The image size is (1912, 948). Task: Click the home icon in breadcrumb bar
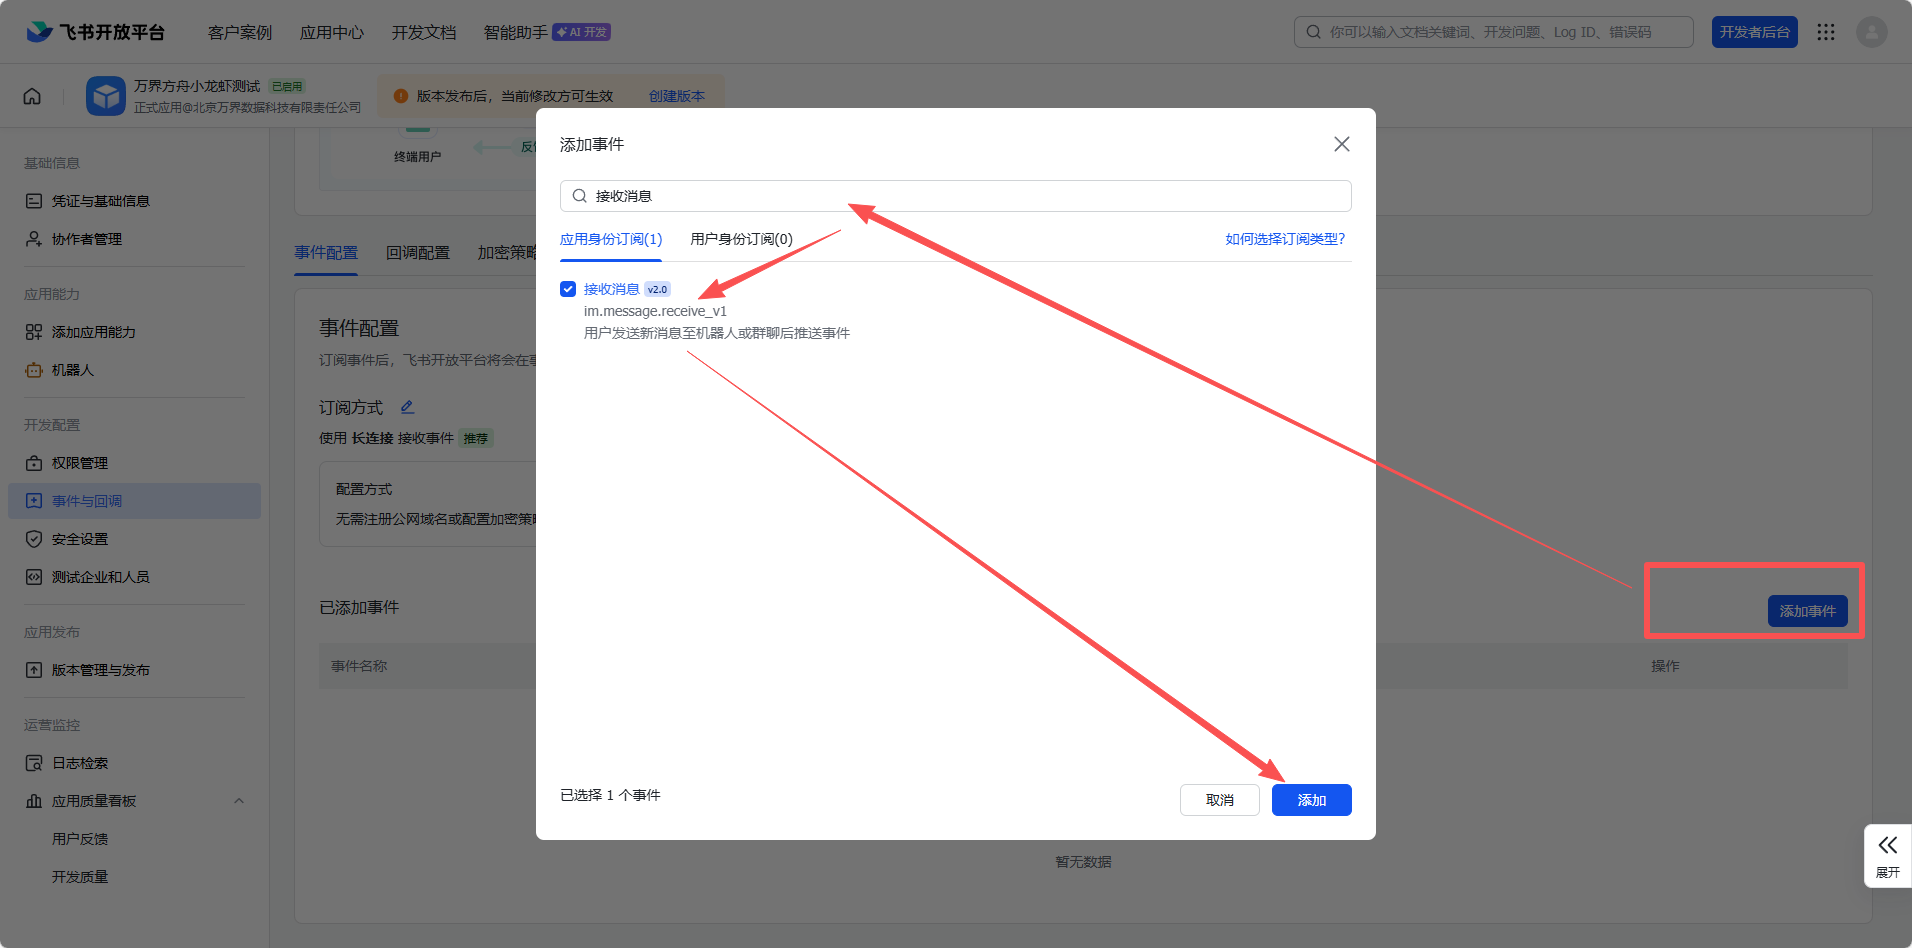(32, 96)
